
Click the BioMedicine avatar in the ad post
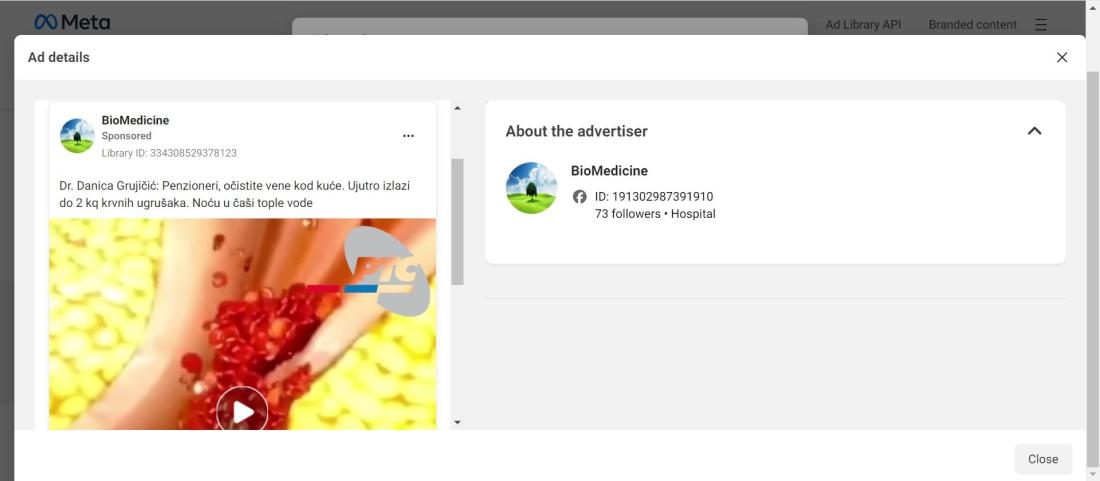[x=76, y=135]
